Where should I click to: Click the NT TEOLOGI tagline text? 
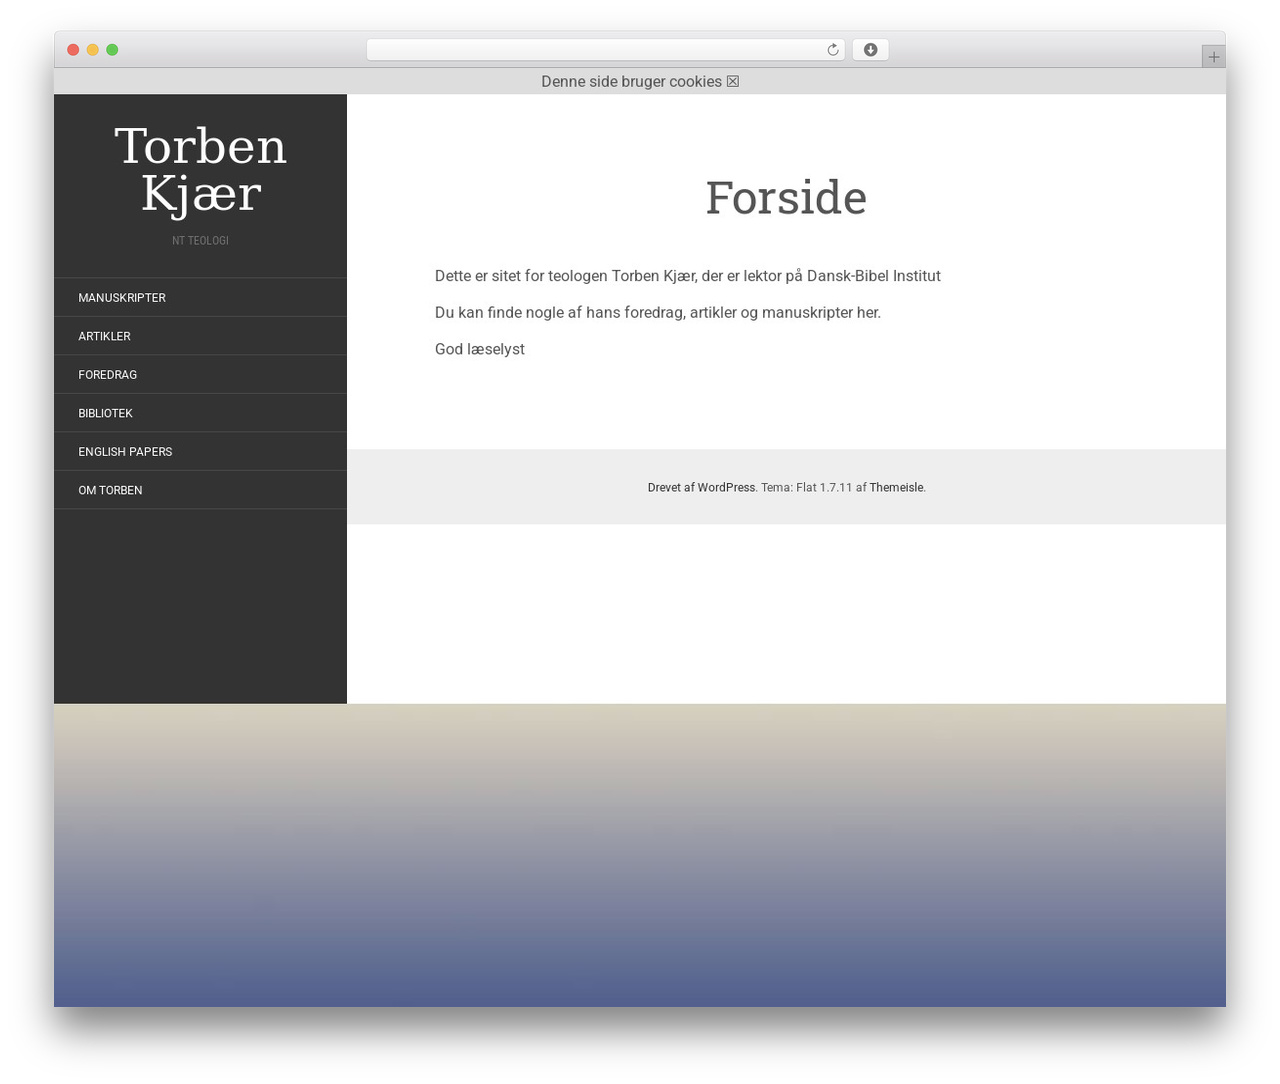[200, 241]
